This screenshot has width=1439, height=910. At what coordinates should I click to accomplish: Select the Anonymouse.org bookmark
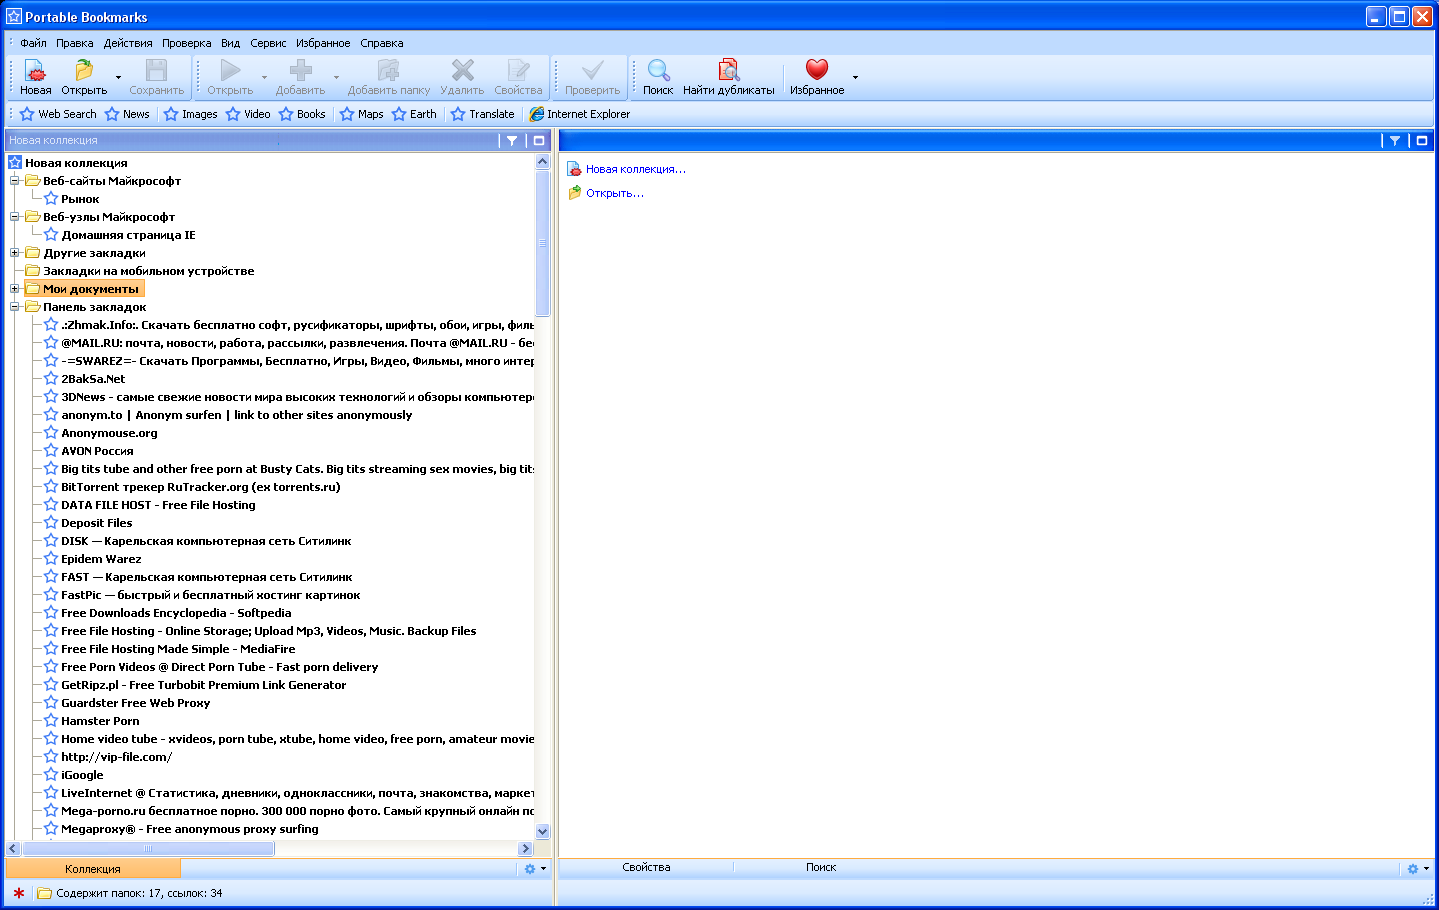coord(109,433)
